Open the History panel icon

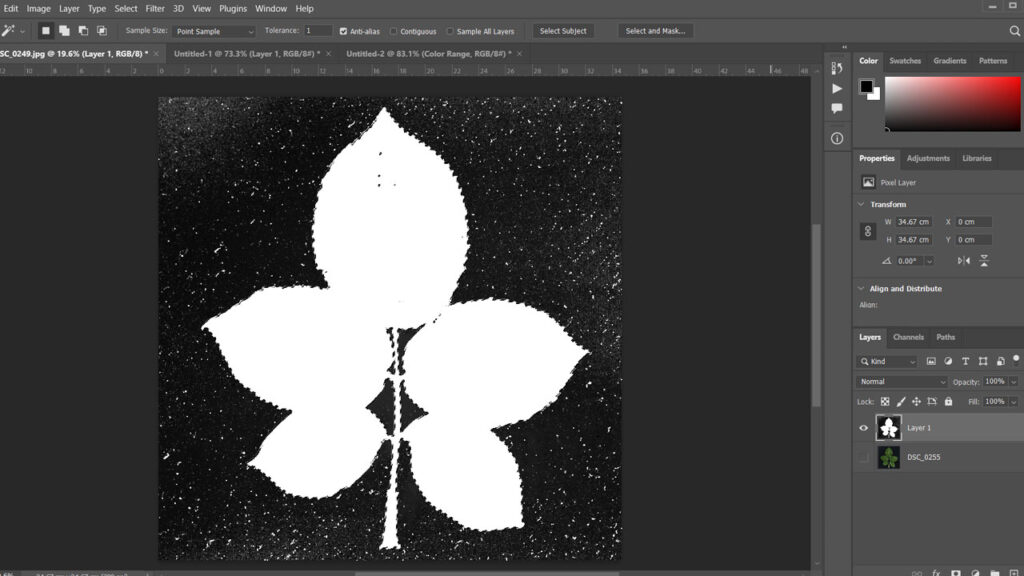pos(837,68)
